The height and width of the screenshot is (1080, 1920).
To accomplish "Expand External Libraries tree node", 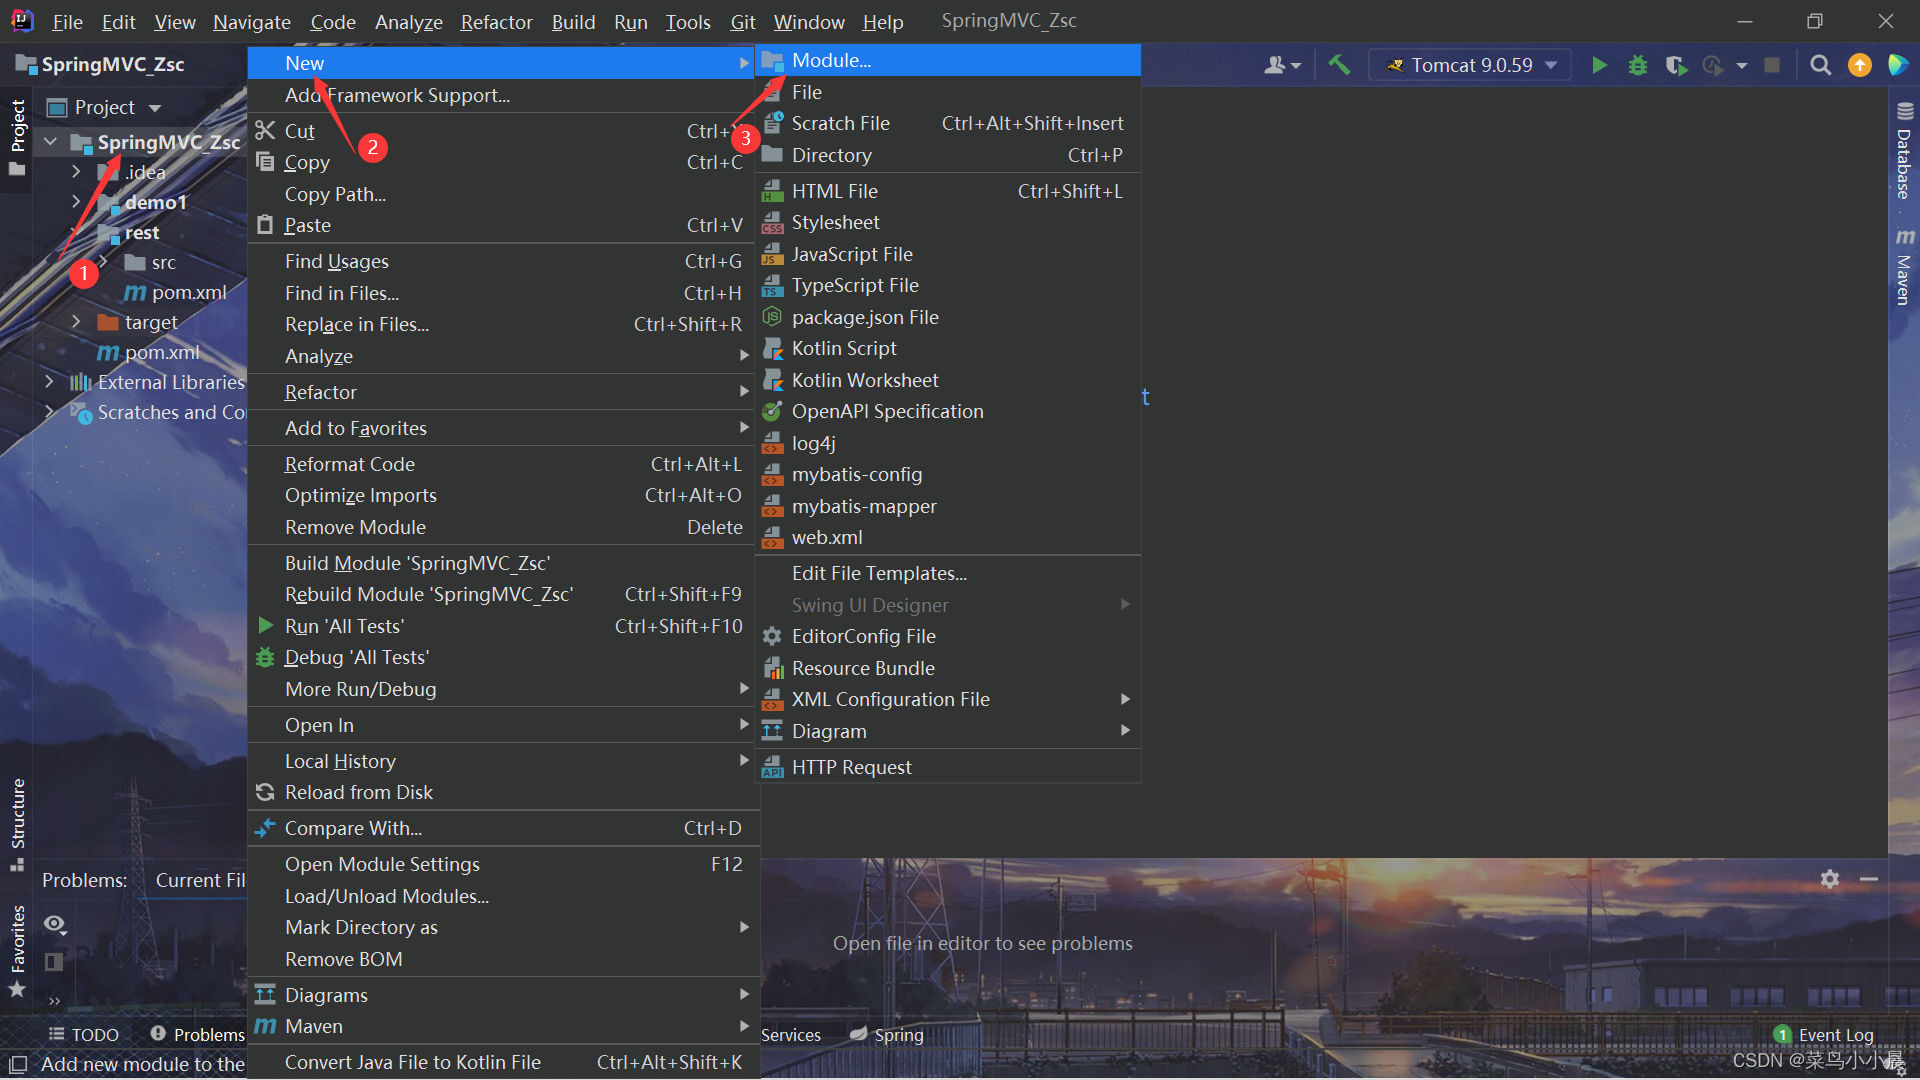I will [50, 382].
